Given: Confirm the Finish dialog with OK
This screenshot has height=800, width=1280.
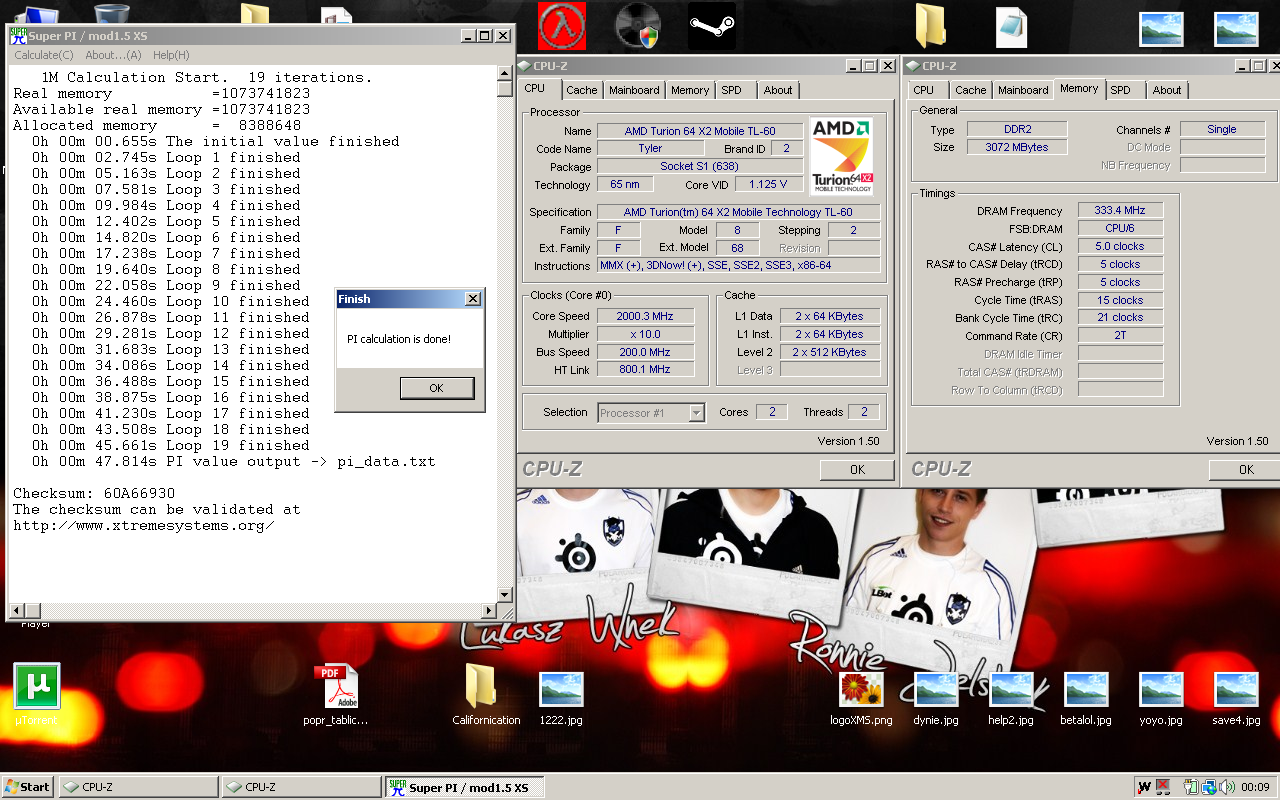Looking at the screenshot, I should (x=436, y=388).
